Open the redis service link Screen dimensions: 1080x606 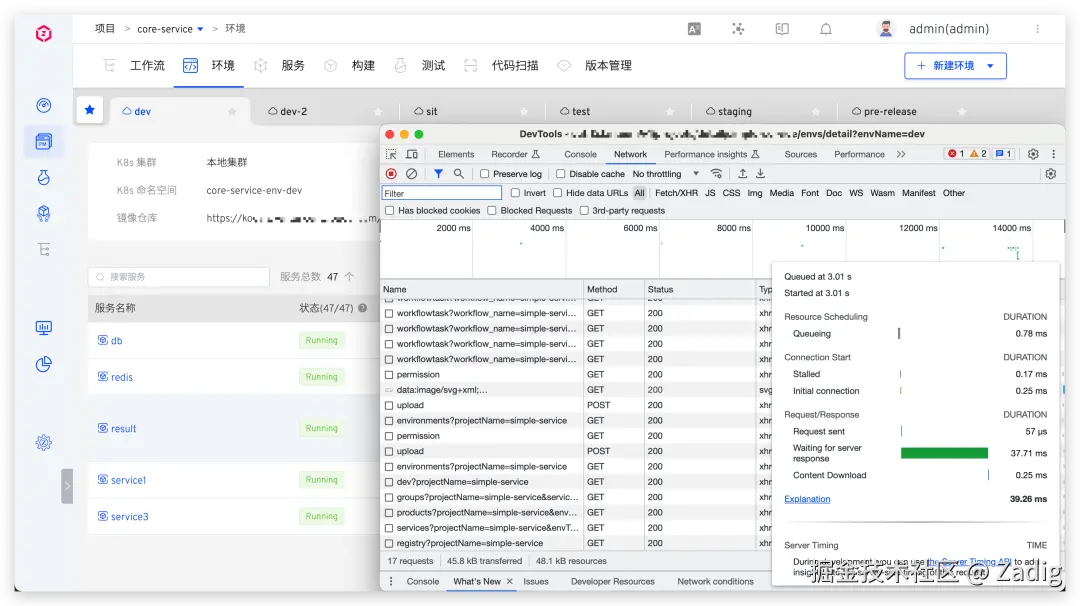click(x=122, y=377)
